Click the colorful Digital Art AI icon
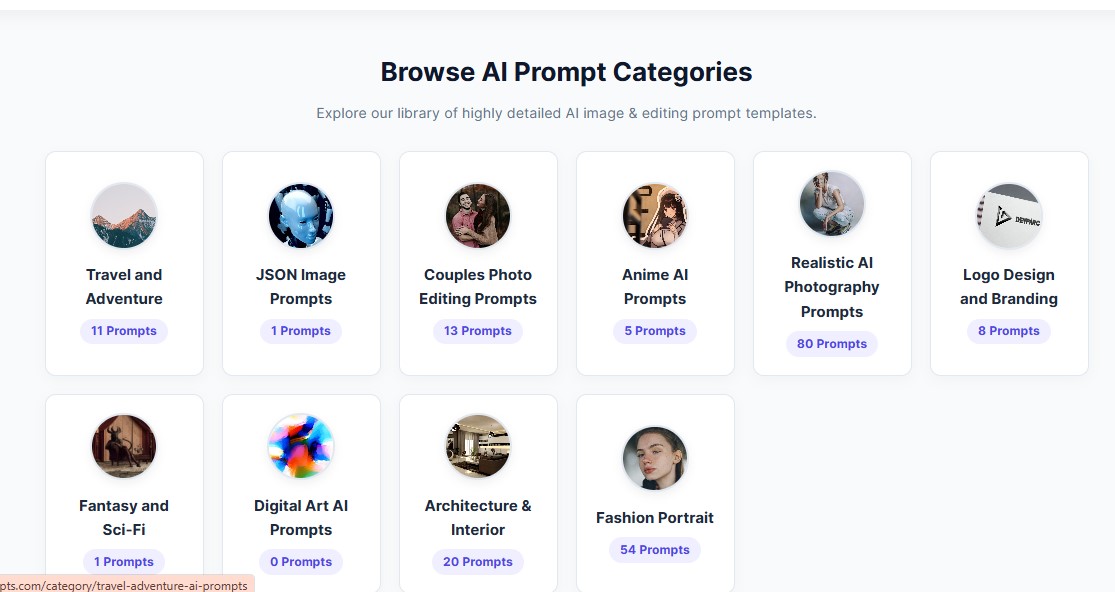The height and width of the screenshot is (592, 1115). pos(301,446)
